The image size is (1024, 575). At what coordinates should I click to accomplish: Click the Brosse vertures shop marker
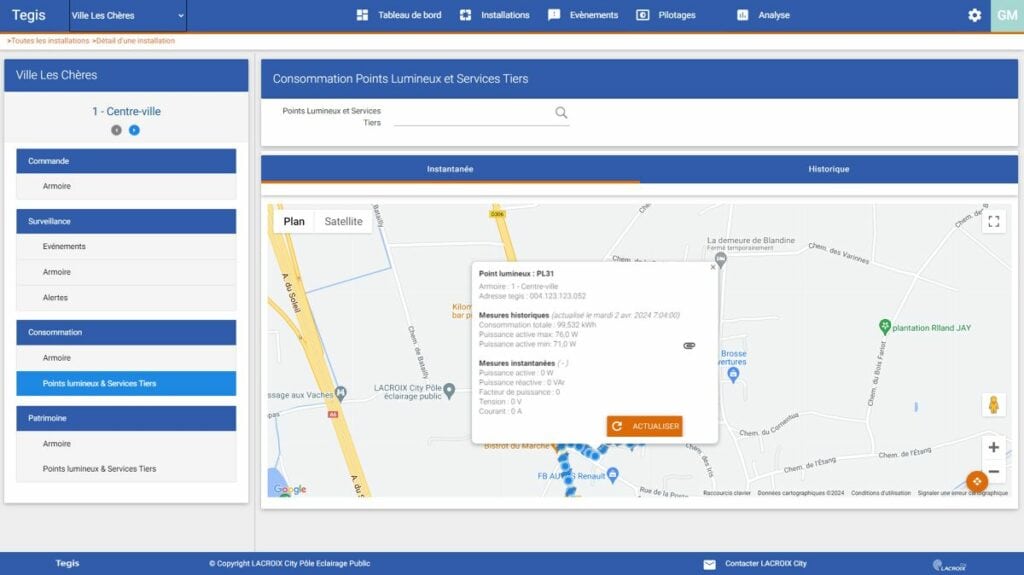(733, 374)
